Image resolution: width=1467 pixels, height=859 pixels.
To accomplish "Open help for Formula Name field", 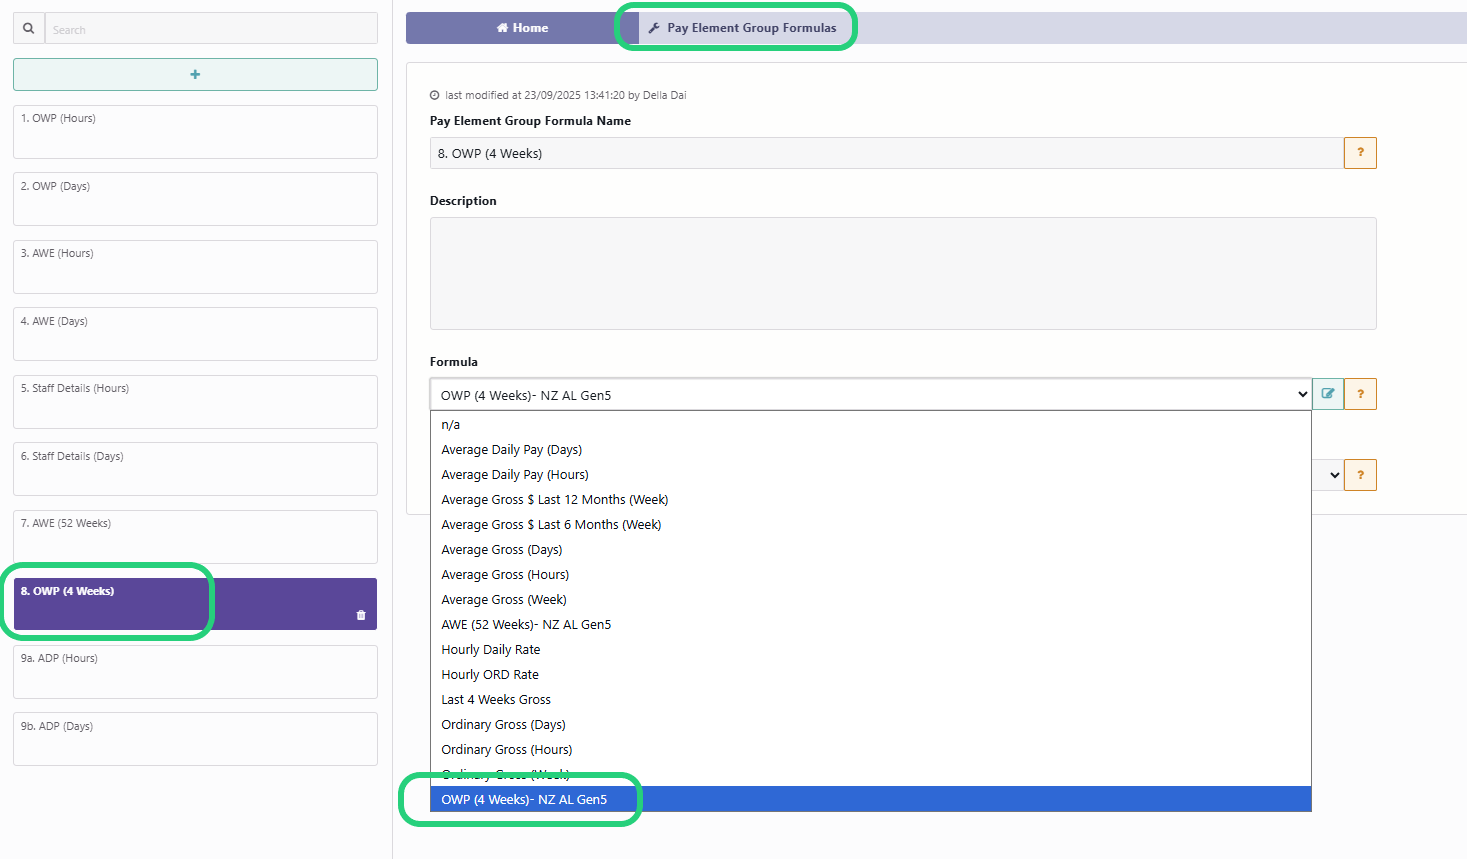I will pos(1360,153).
